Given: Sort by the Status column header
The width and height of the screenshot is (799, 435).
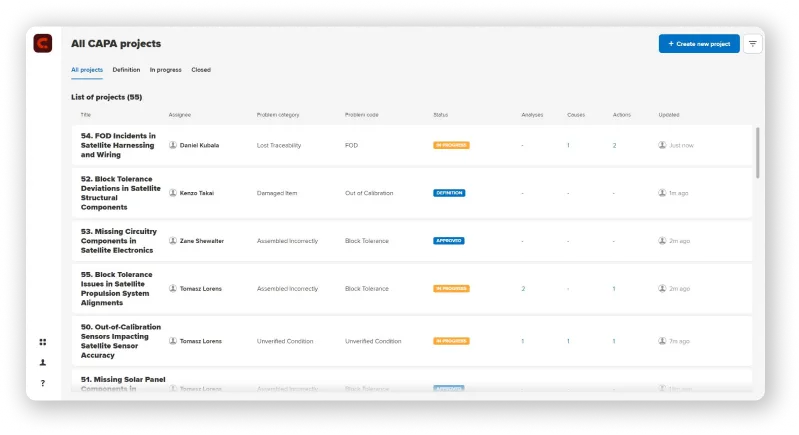Looking at the screenshot, I should coord(440,115).
